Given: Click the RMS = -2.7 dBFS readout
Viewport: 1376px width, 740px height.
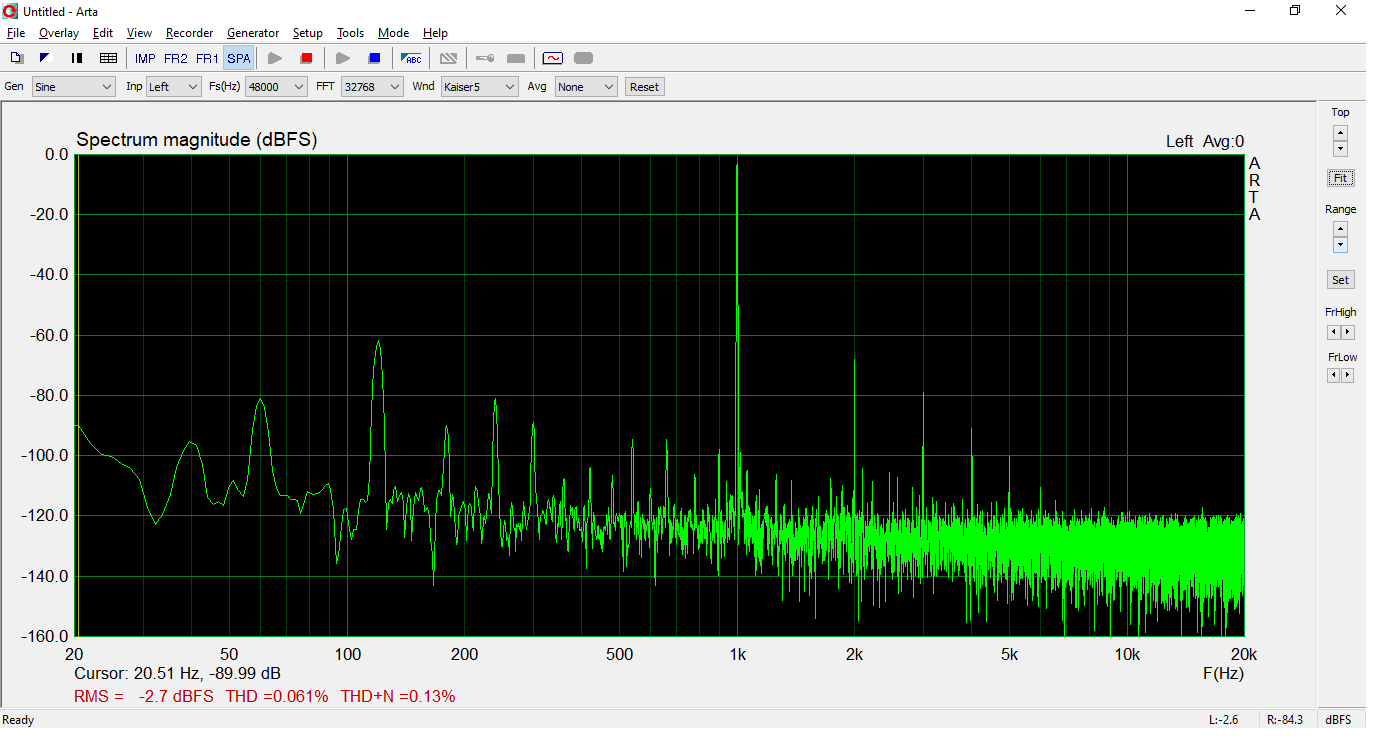Looking at the screenshot, I should pos(144,696).
